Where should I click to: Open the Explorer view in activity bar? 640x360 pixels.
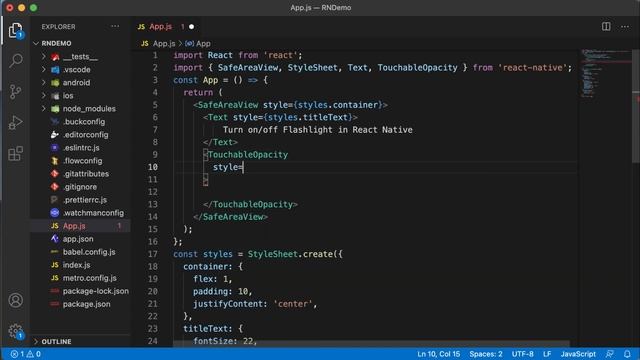16,30
